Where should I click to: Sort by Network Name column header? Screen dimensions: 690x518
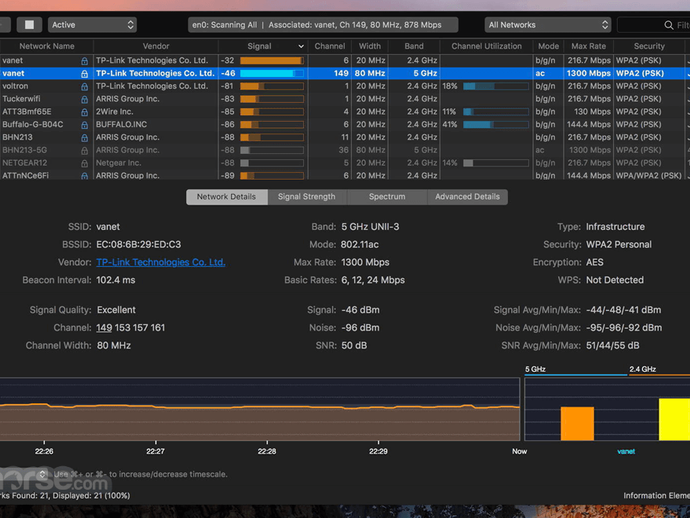pyautogui.click(x=47, y=46)
